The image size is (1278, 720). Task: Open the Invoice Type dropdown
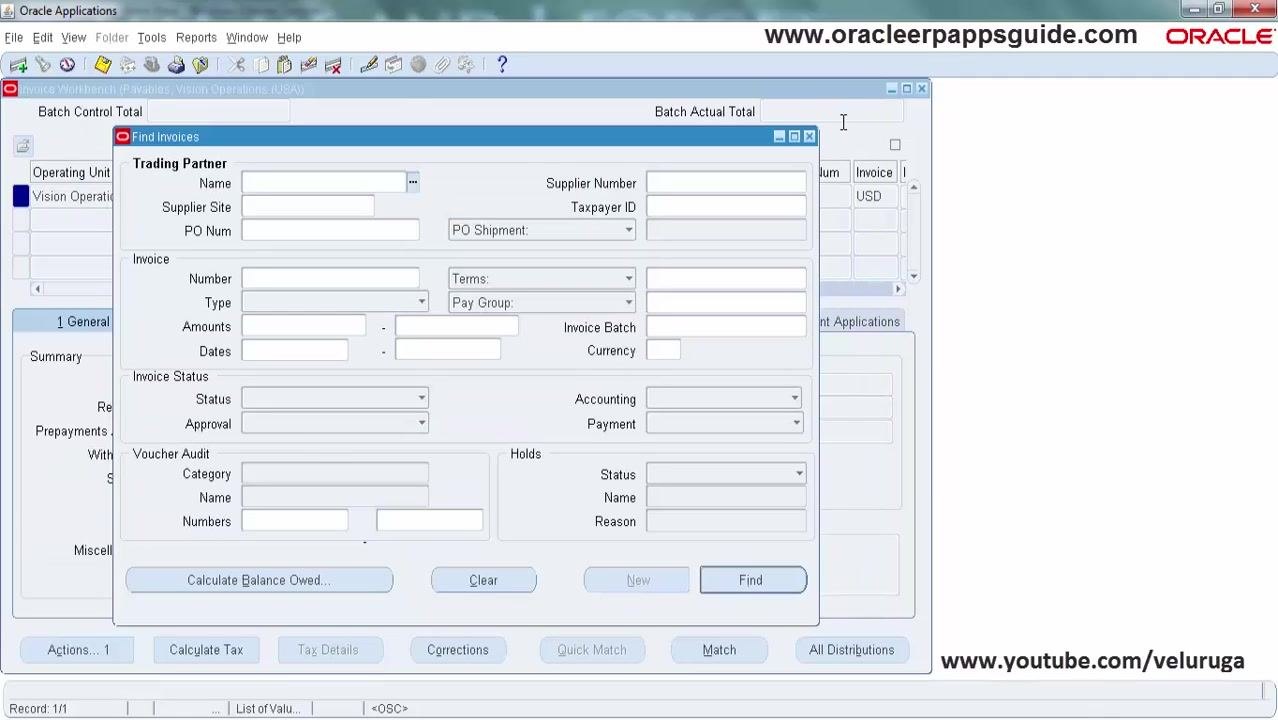point(421,303)
